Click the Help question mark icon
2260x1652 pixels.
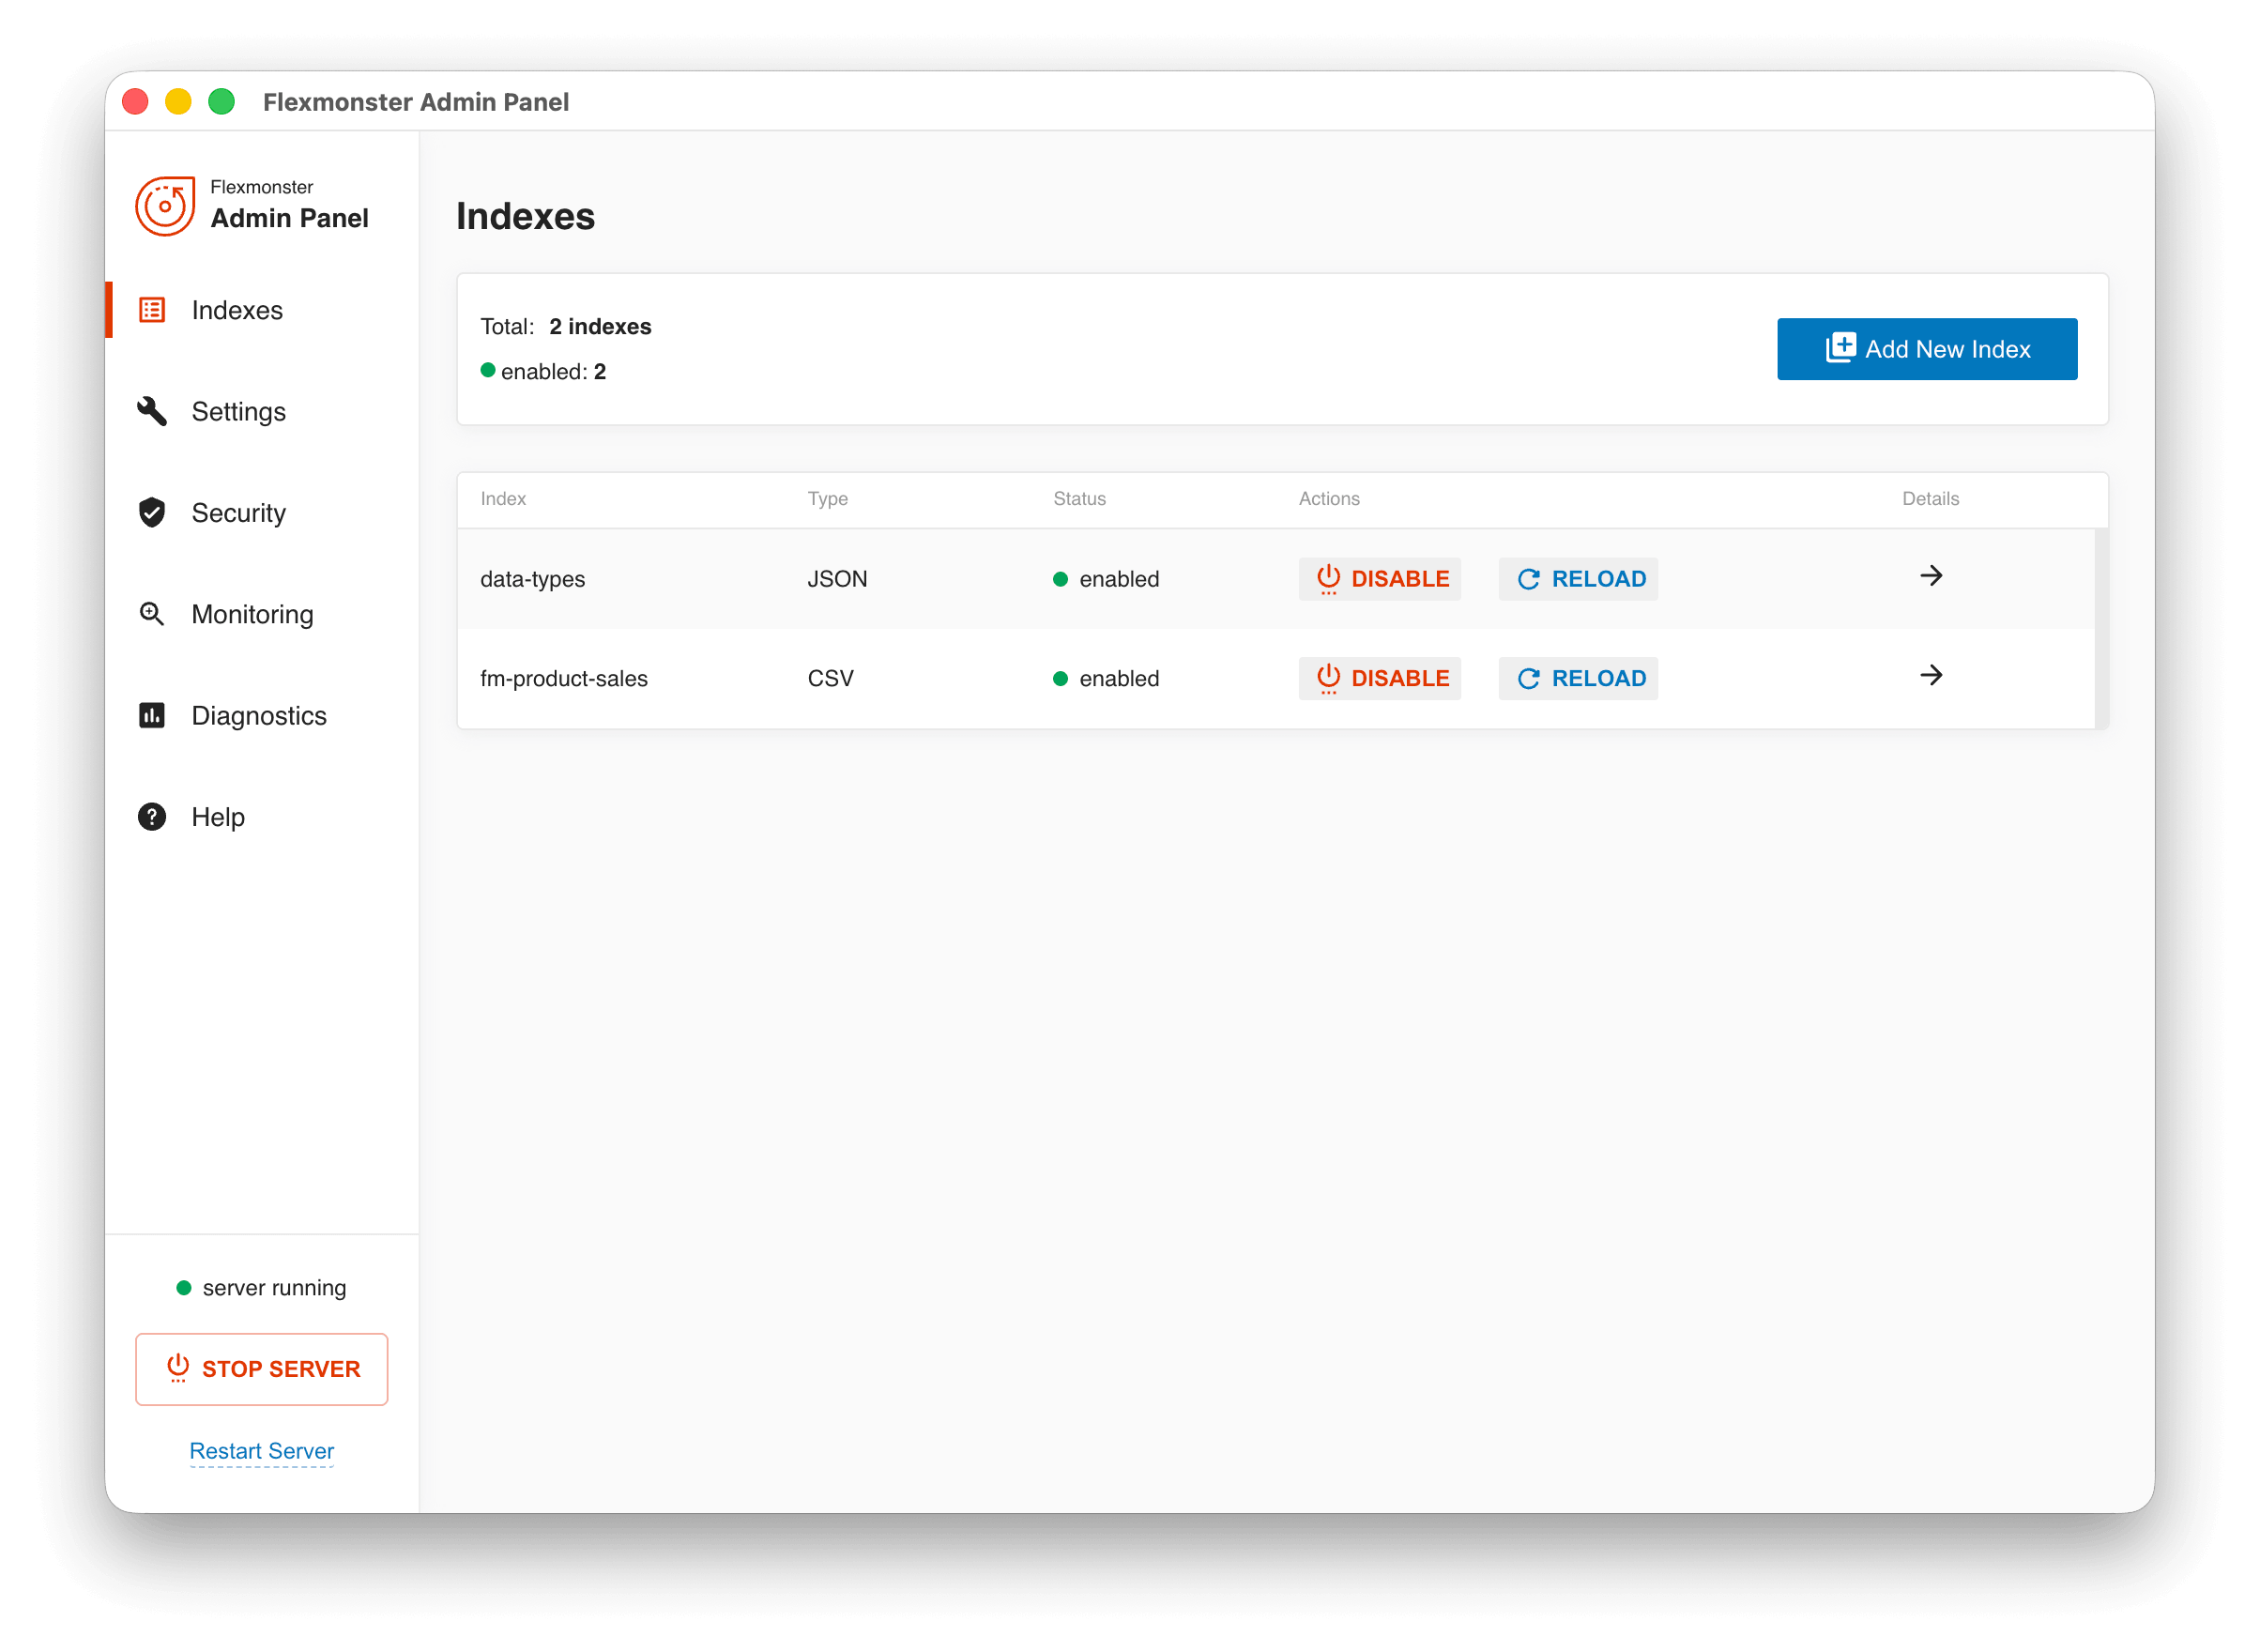[152, 817]
